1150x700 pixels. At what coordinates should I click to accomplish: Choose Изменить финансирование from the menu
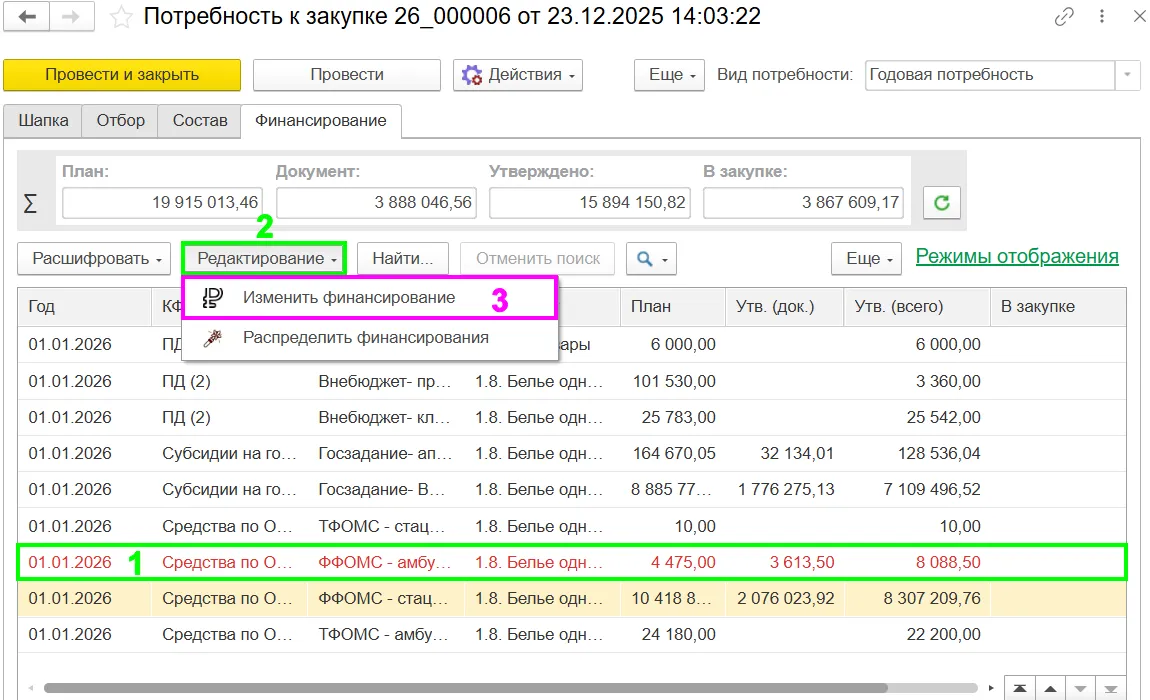coord(370,298)
